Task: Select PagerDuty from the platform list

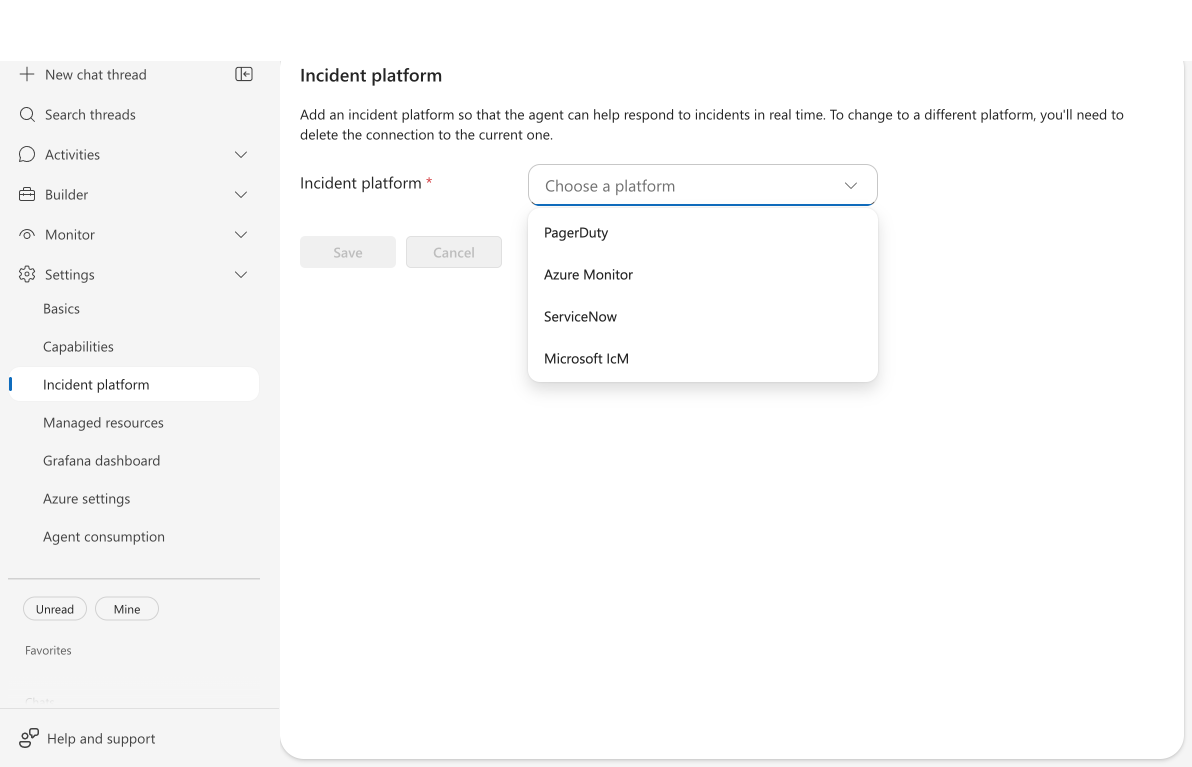Action: (x=702, y=233)
